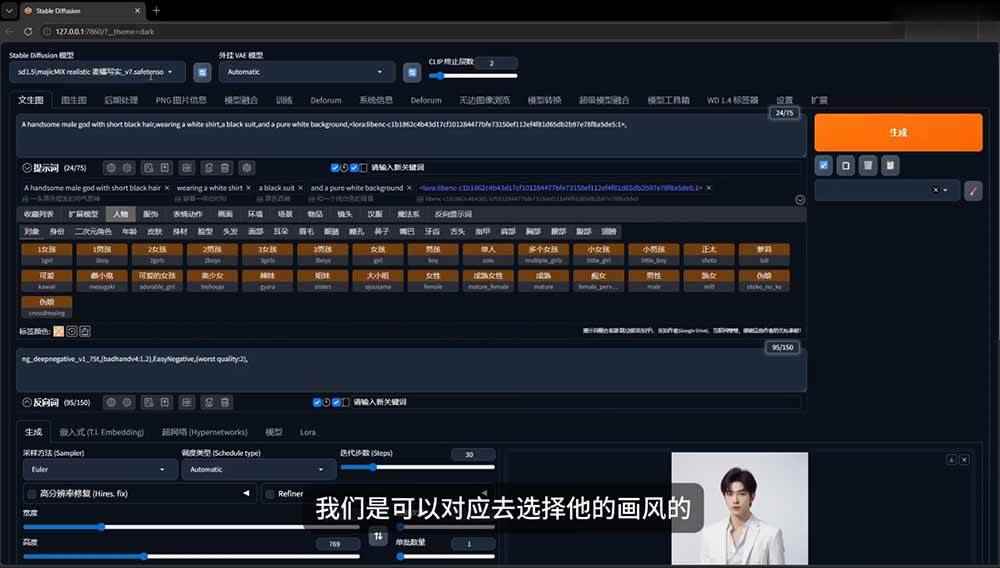
Task: Click the plus-box icon in the prompt toolbar
Action: (165, 168)
